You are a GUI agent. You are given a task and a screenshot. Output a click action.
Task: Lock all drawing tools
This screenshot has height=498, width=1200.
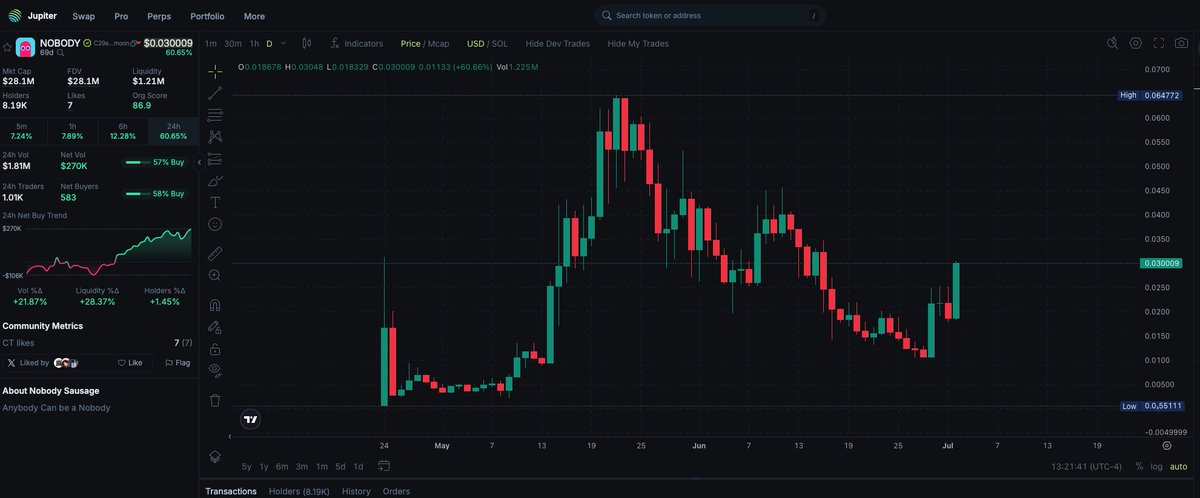[x=215, y=349]
